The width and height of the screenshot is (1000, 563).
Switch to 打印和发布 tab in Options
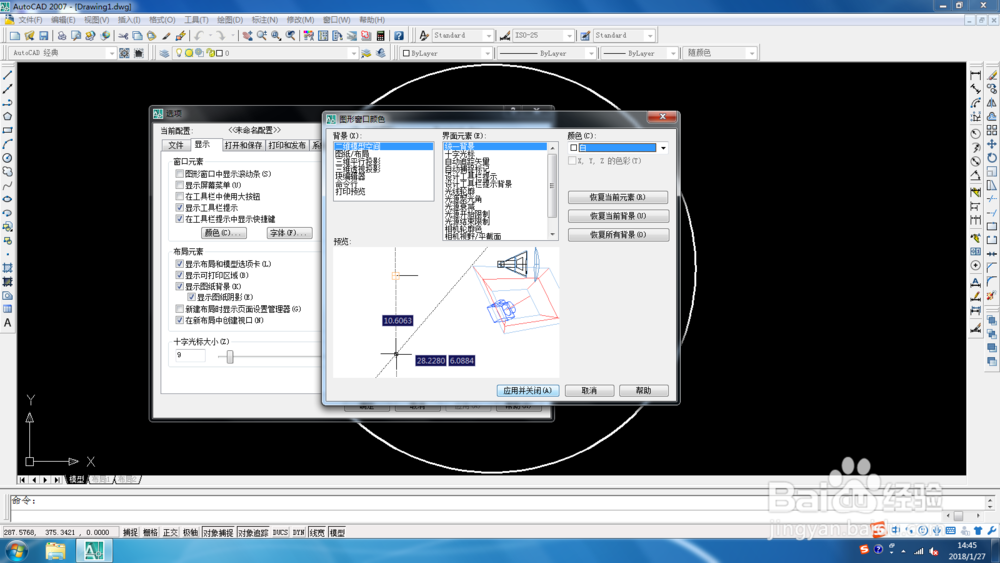(287, 145)
